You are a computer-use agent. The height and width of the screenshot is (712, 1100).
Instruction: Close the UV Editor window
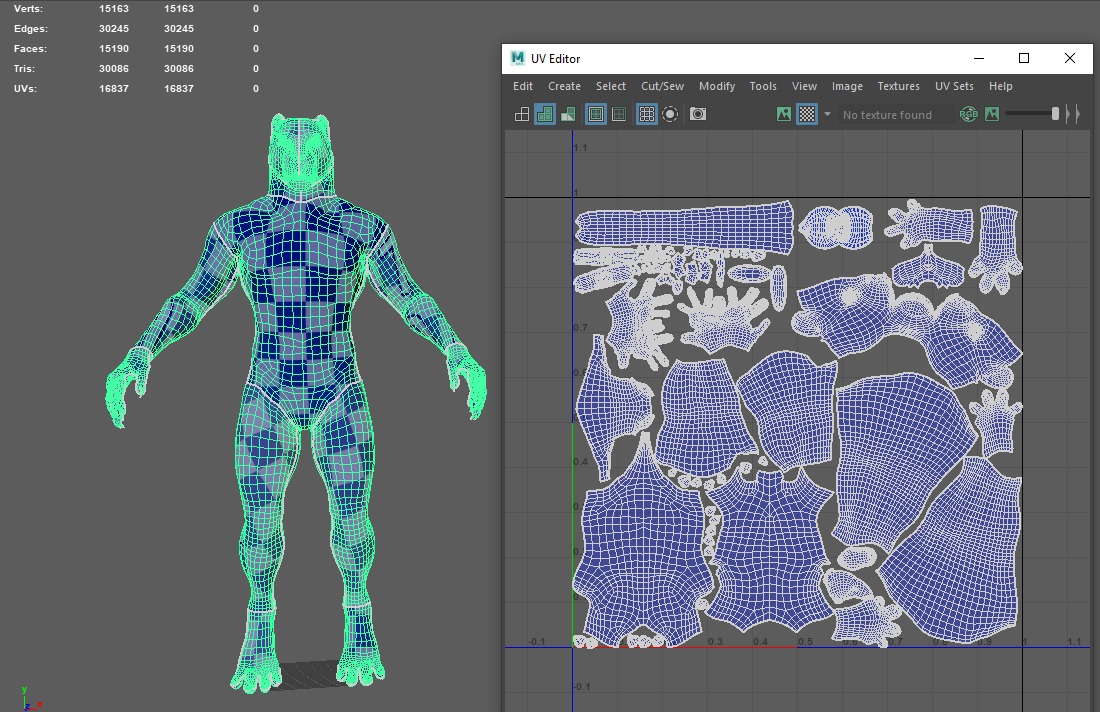pyautogui.click(x=1070, y=58)
